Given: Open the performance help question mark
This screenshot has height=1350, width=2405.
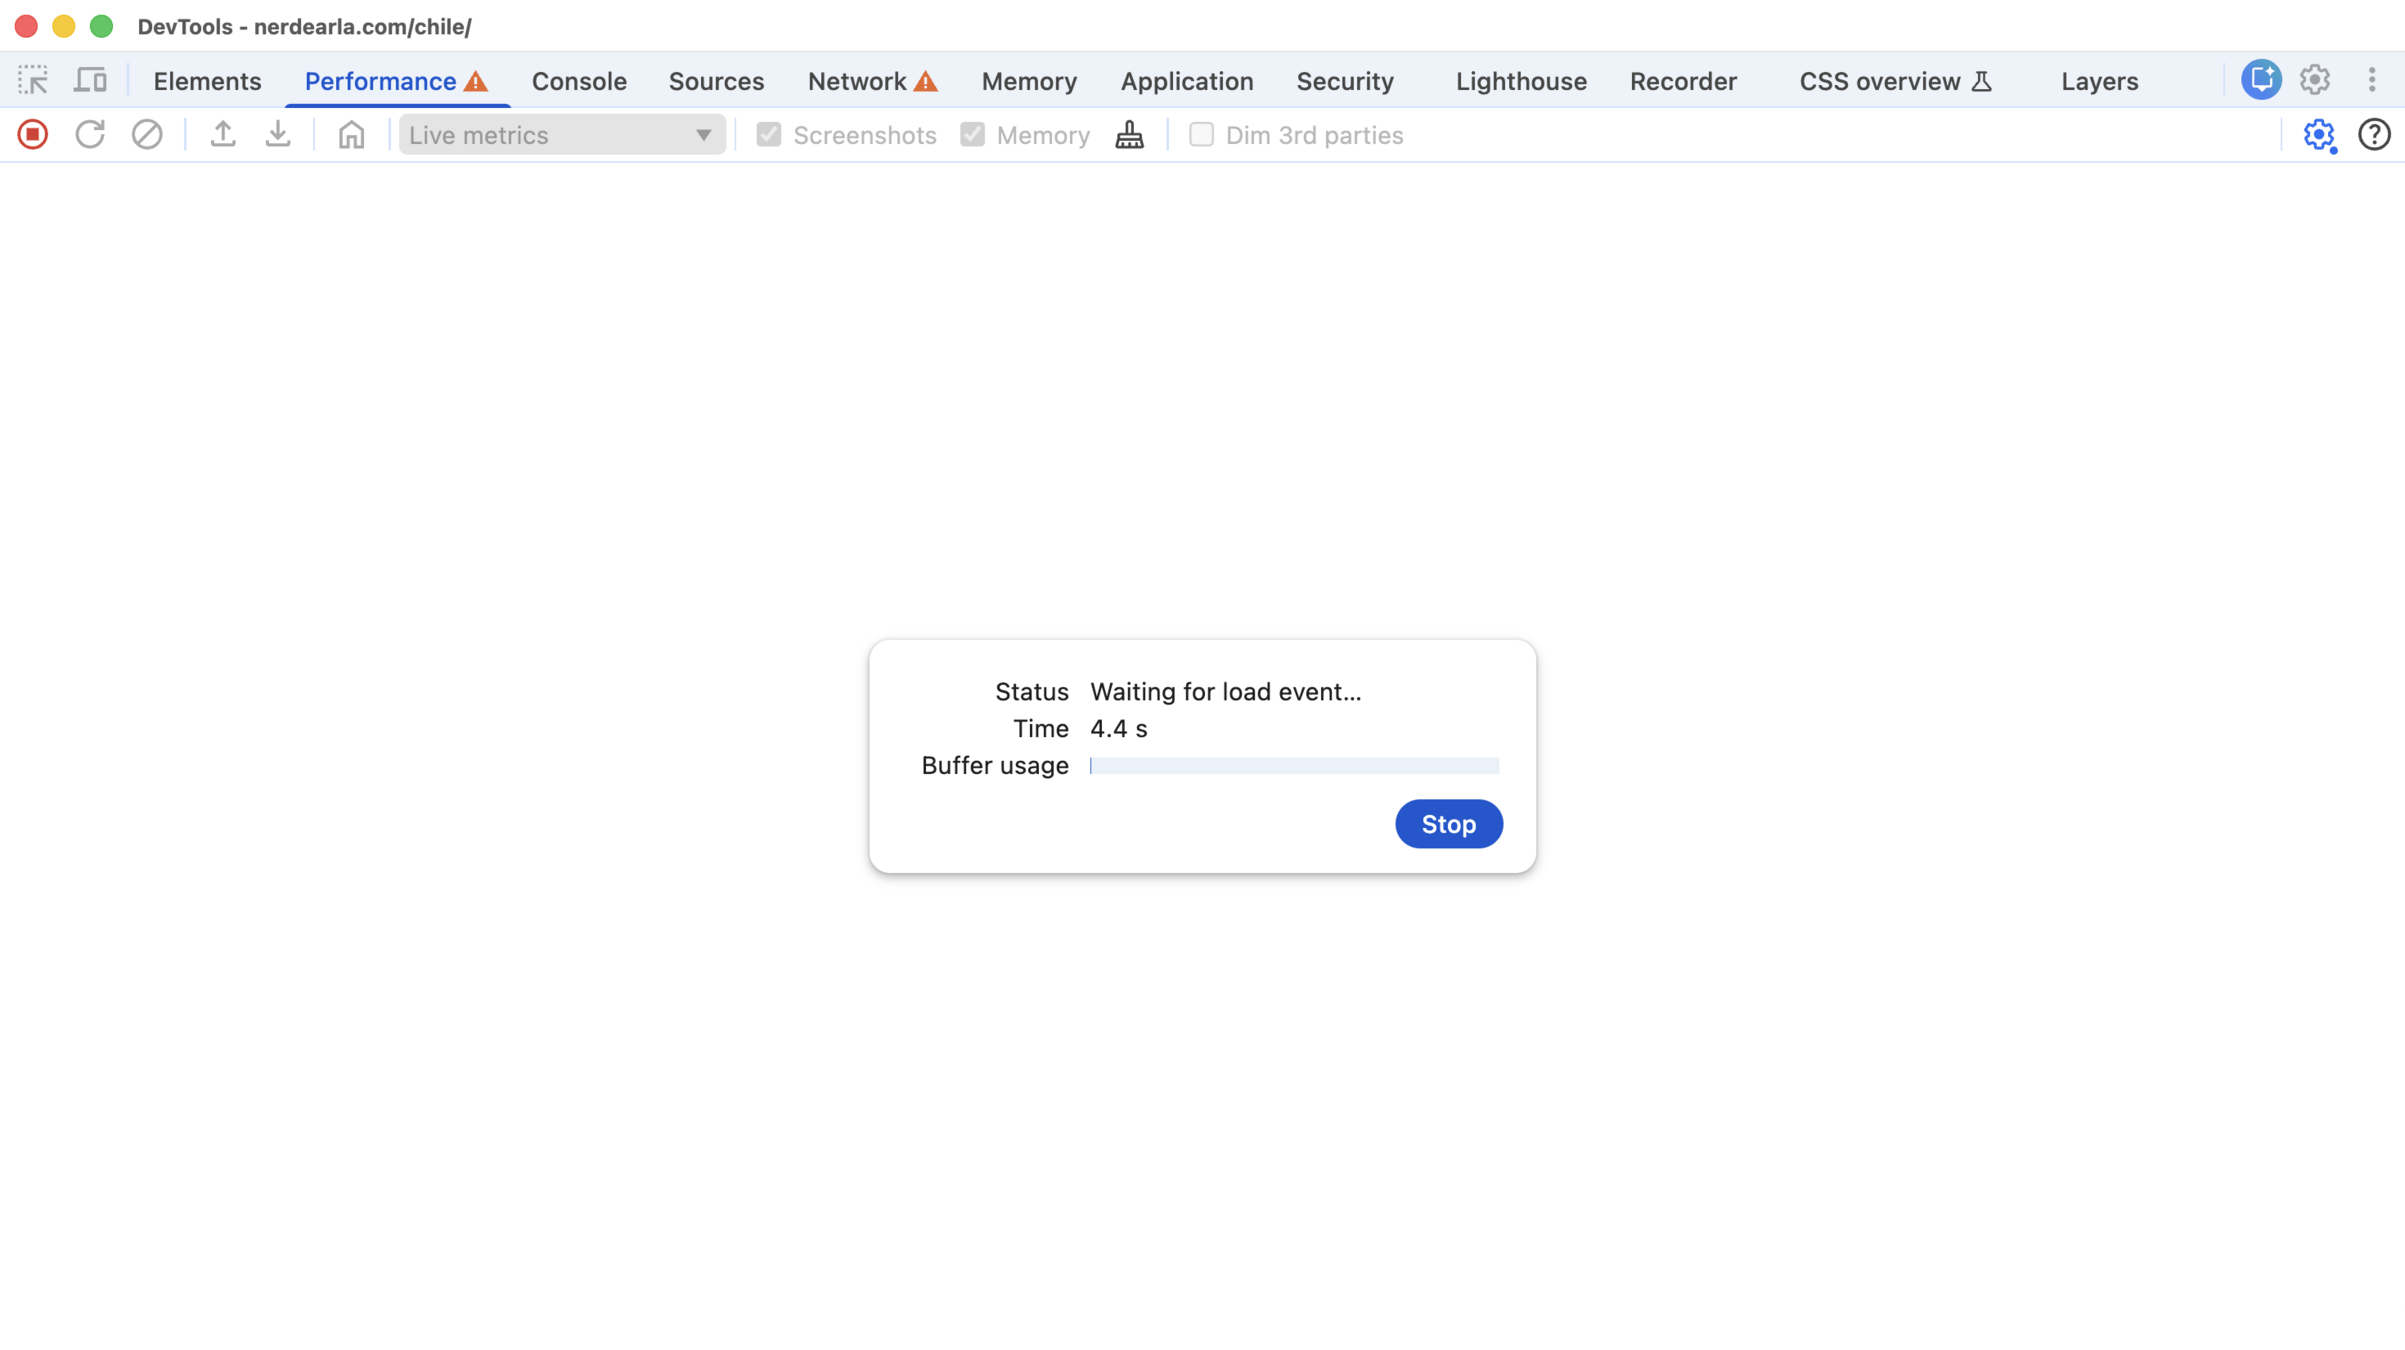Looking at the screenshot, I should (2373, 135).
